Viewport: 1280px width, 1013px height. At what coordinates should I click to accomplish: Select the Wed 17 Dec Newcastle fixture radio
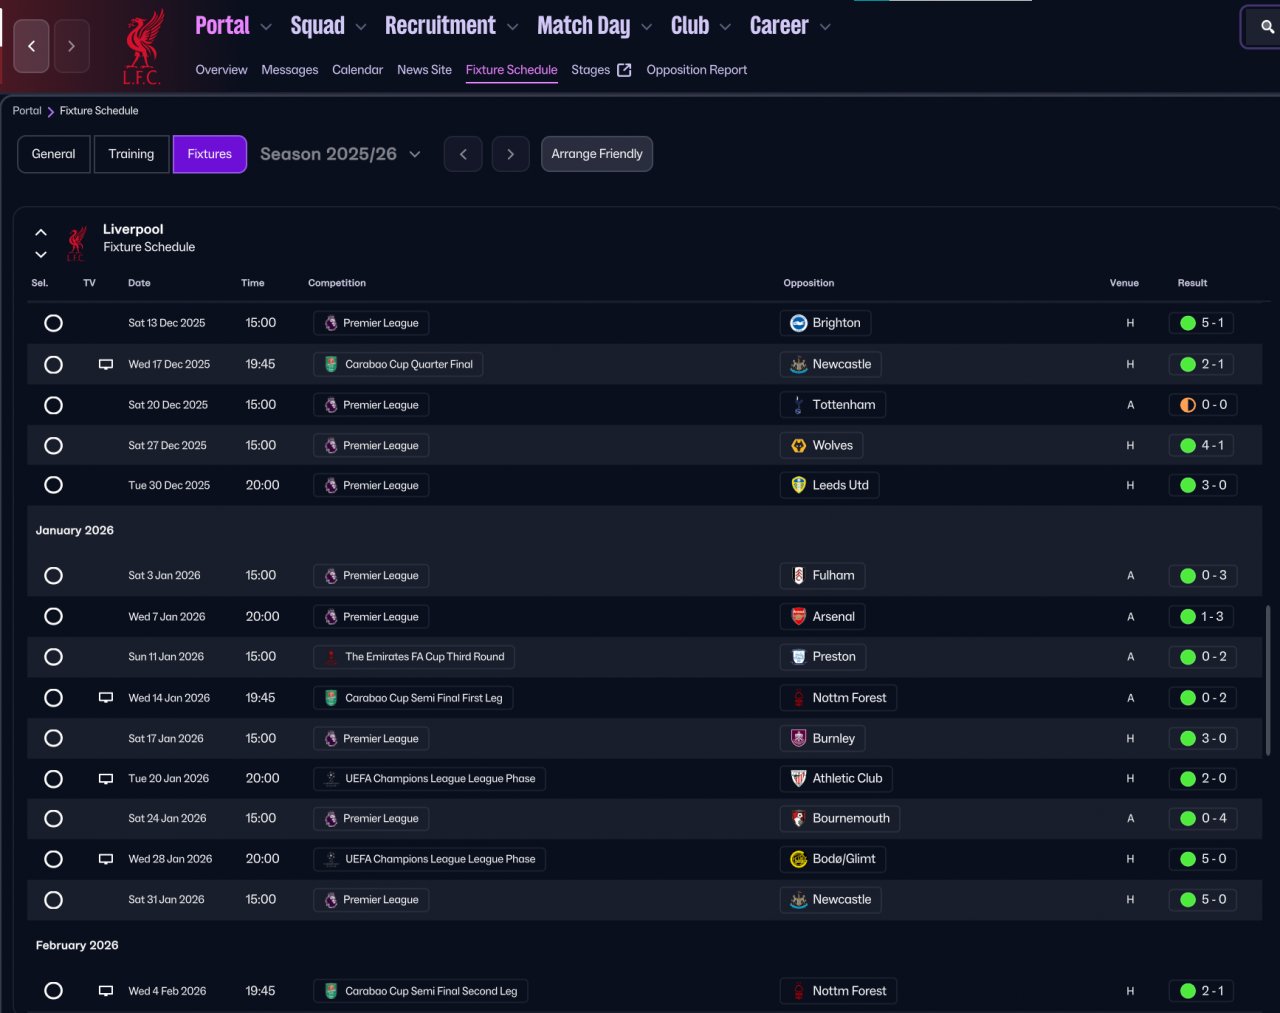[x=54, y=365]
